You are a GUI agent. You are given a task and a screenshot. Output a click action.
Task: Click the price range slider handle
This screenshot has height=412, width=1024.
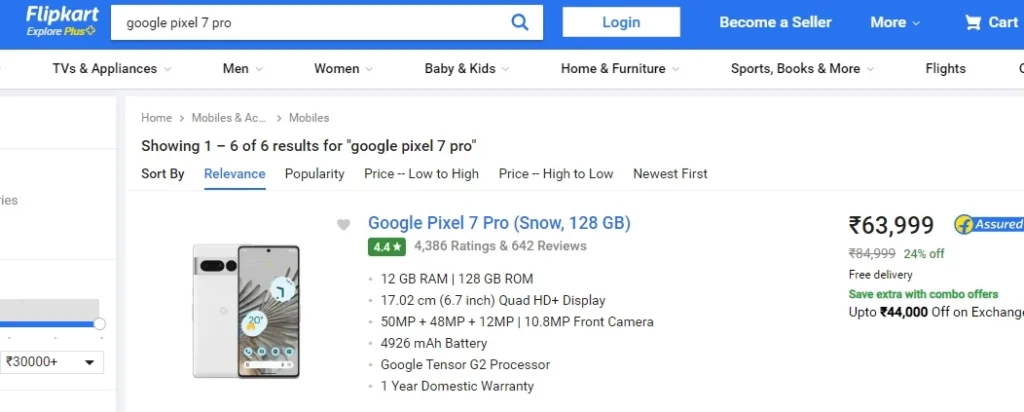pyautogui.click(x=99, y=324)
